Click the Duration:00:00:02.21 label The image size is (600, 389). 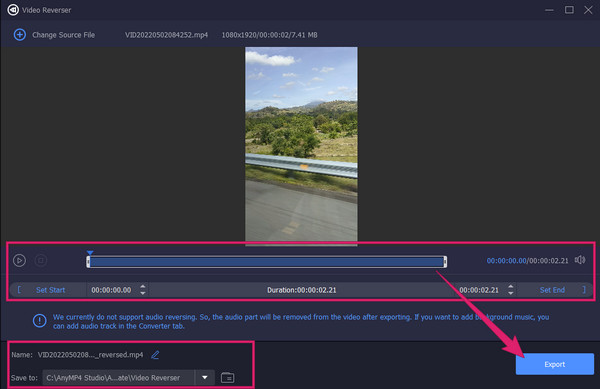(x=302, y=290)
